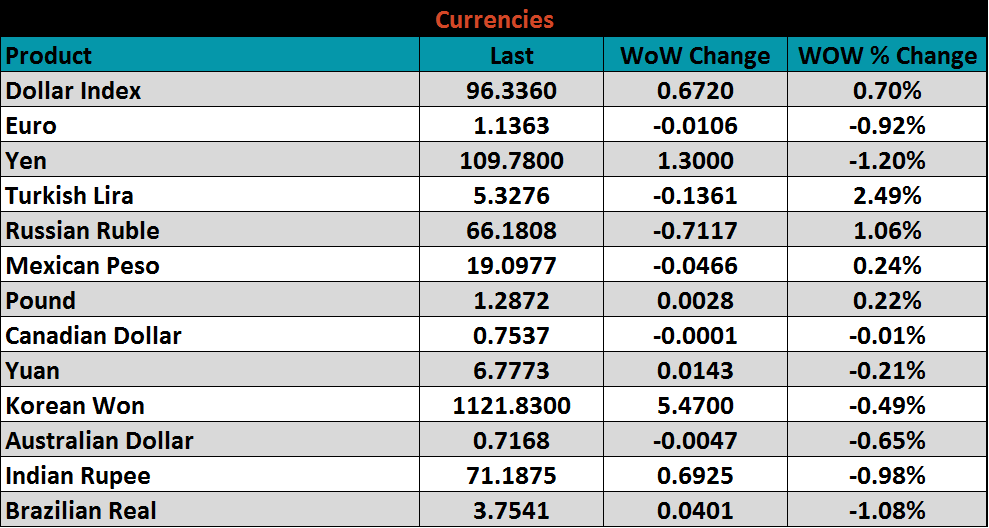Click the Canadian Dollar row label

(94, 336)
